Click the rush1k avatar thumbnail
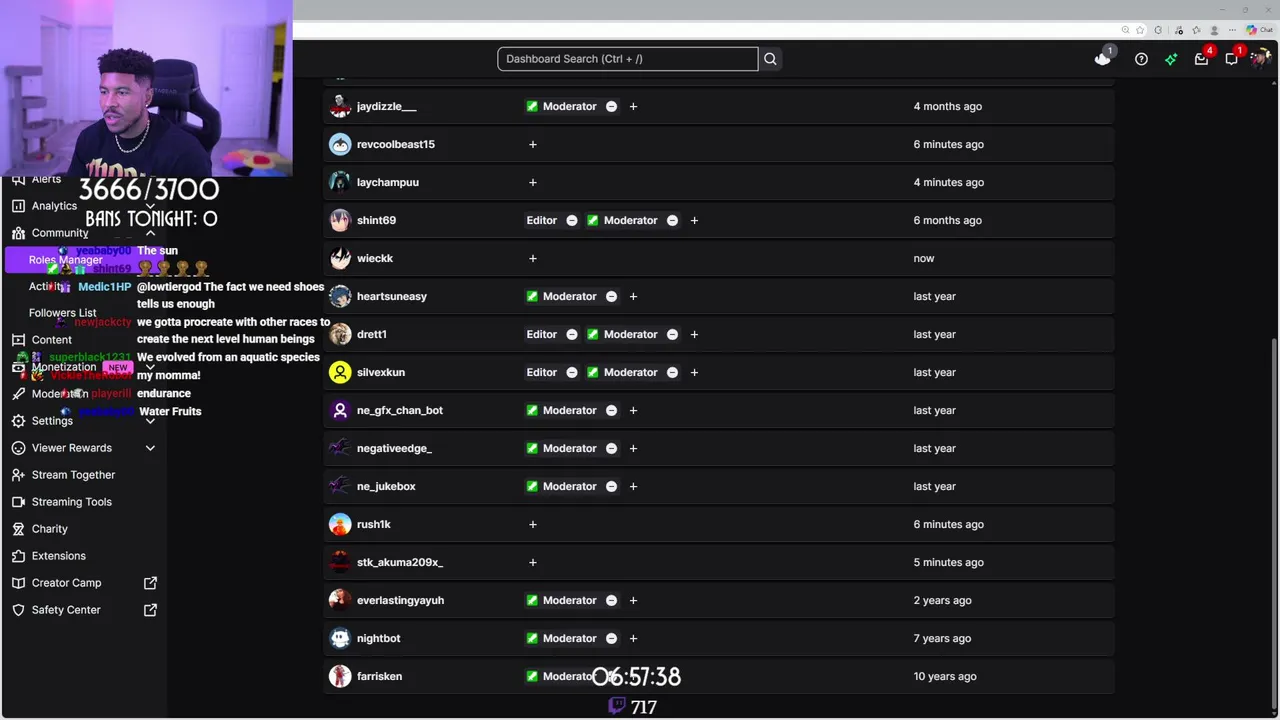Image resolution: width=1280 pixels, height=720 pixels. coord(340,524)
